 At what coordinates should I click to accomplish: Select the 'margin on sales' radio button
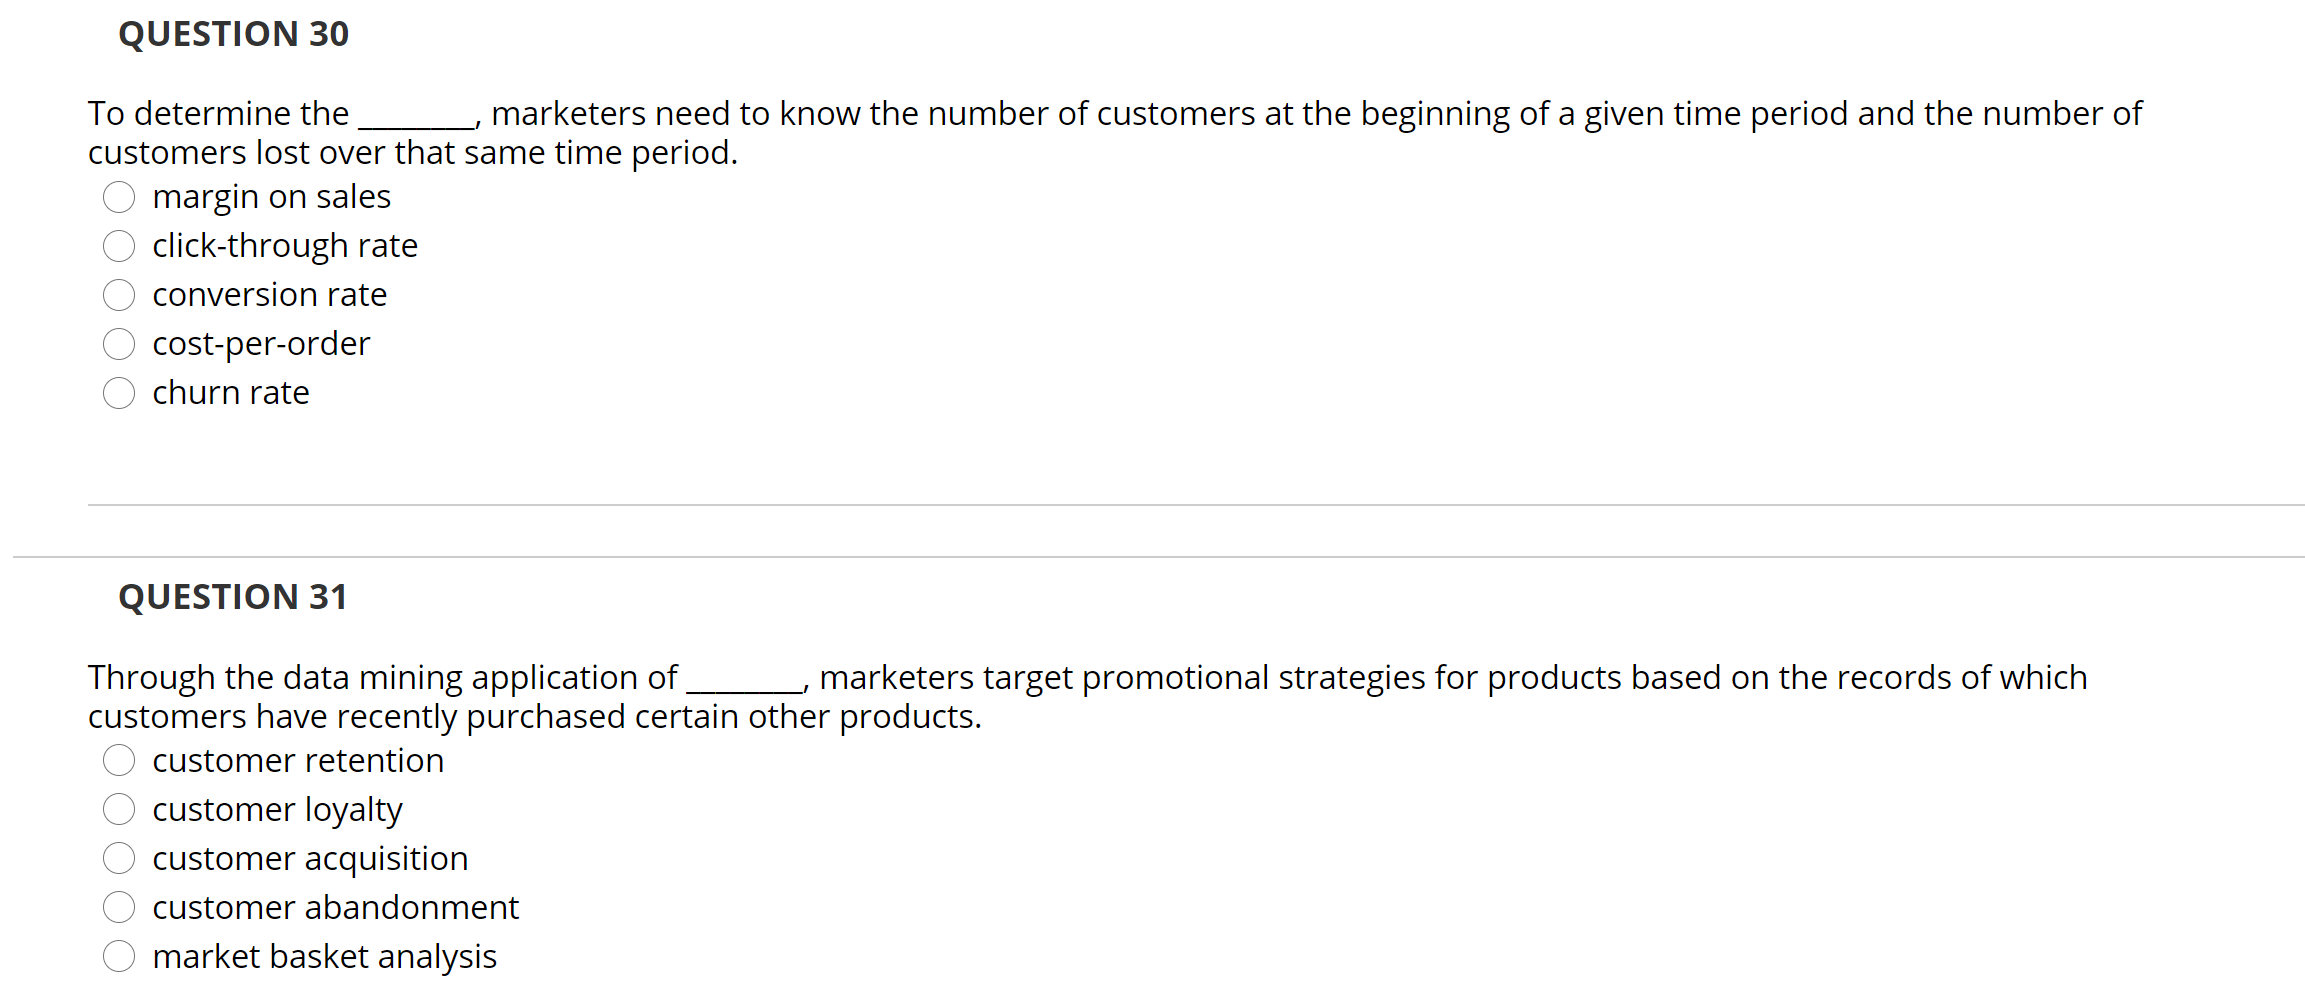pyautogui.click(x=119, y=197)
